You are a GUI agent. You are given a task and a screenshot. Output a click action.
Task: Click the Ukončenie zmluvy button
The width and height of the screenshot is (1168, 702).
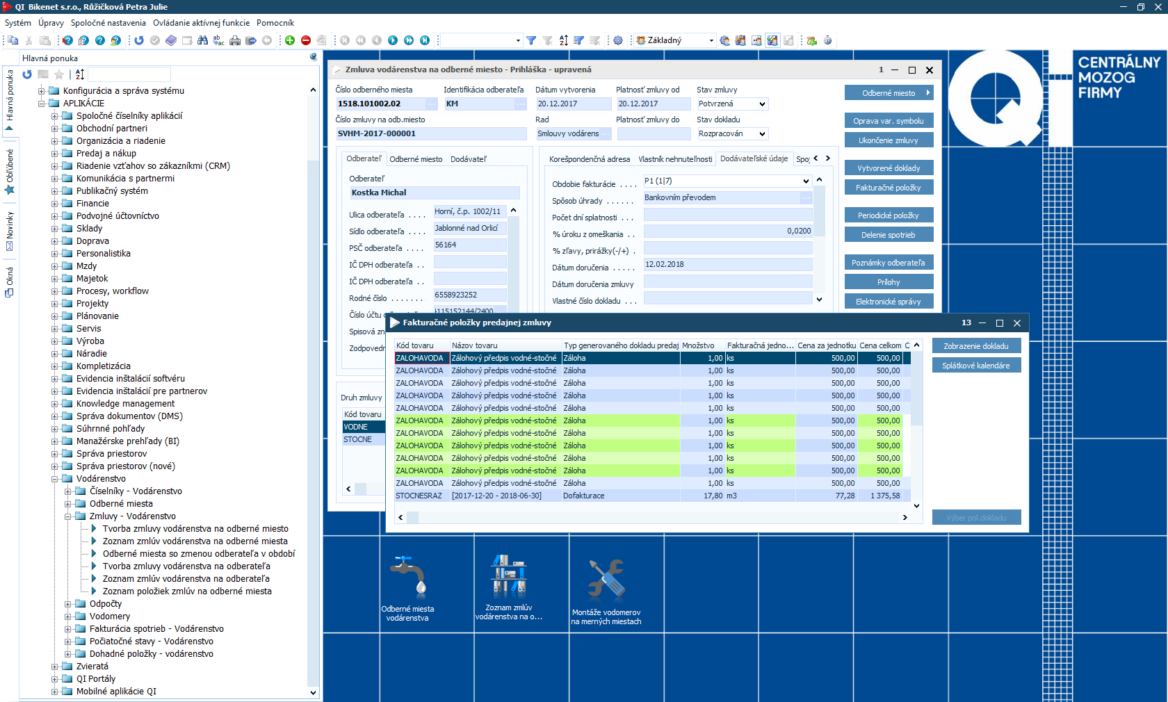tap(888, 141)
